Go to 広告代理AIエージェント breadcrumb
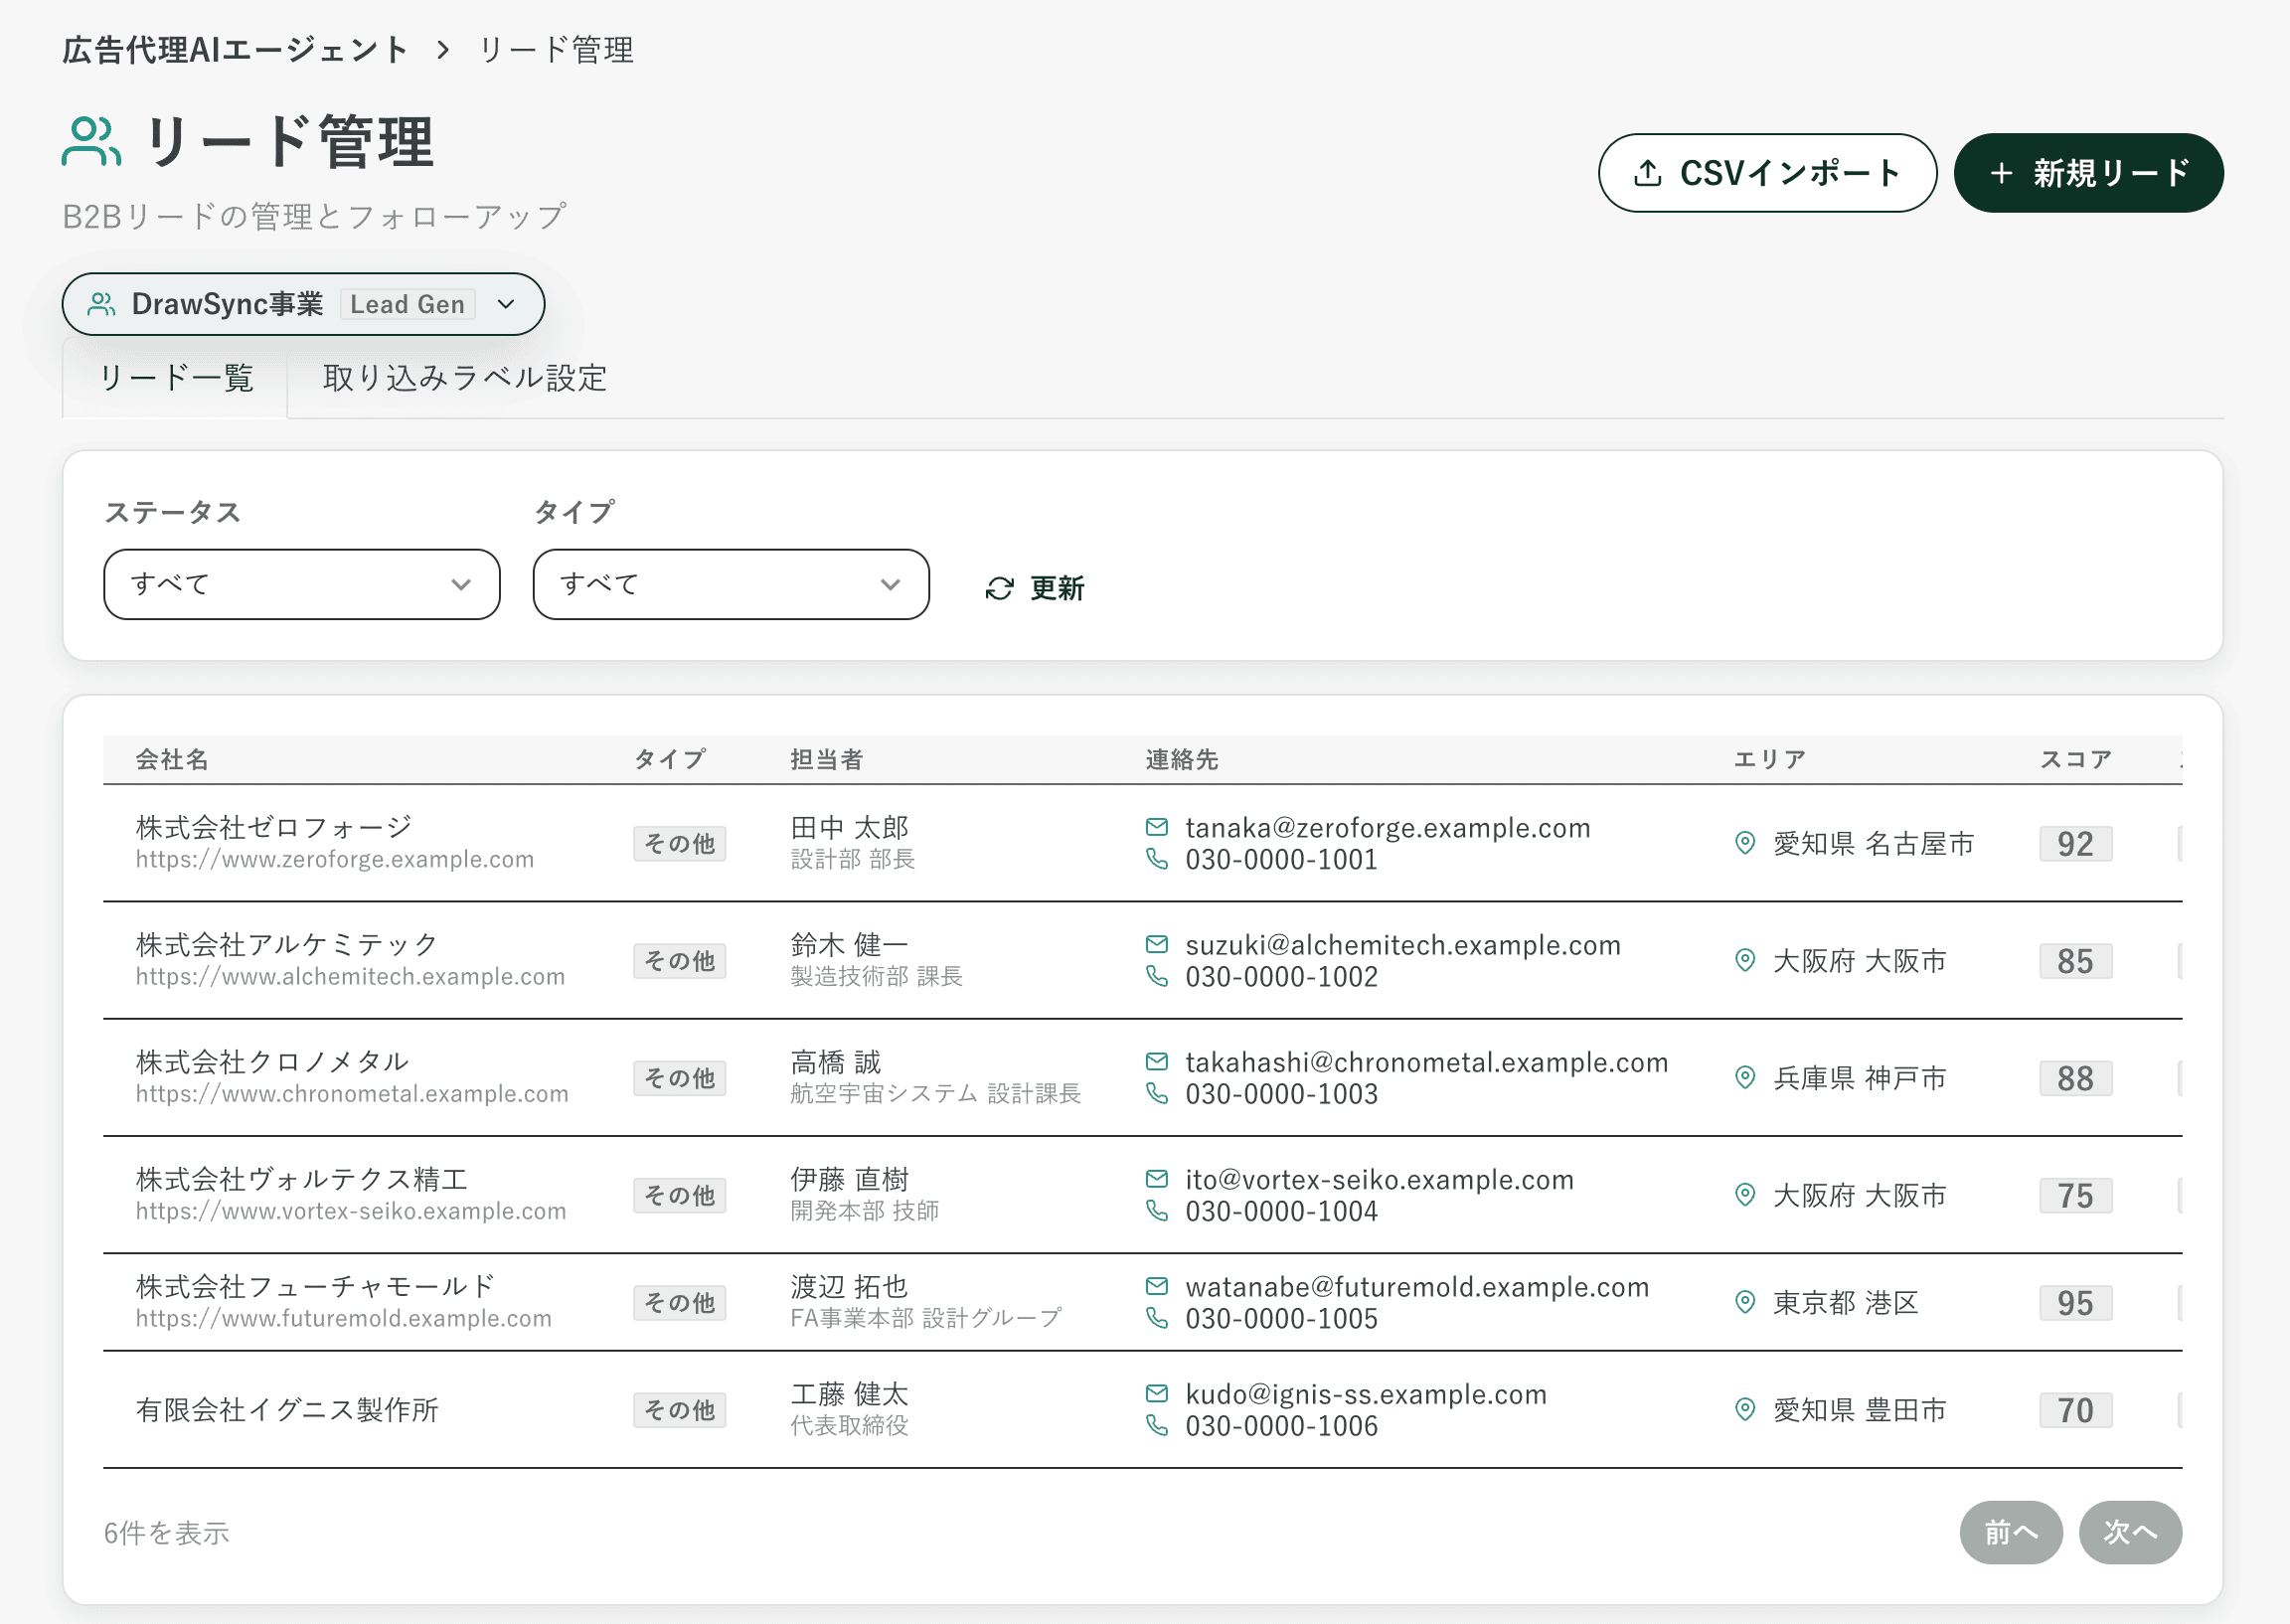 235,49
